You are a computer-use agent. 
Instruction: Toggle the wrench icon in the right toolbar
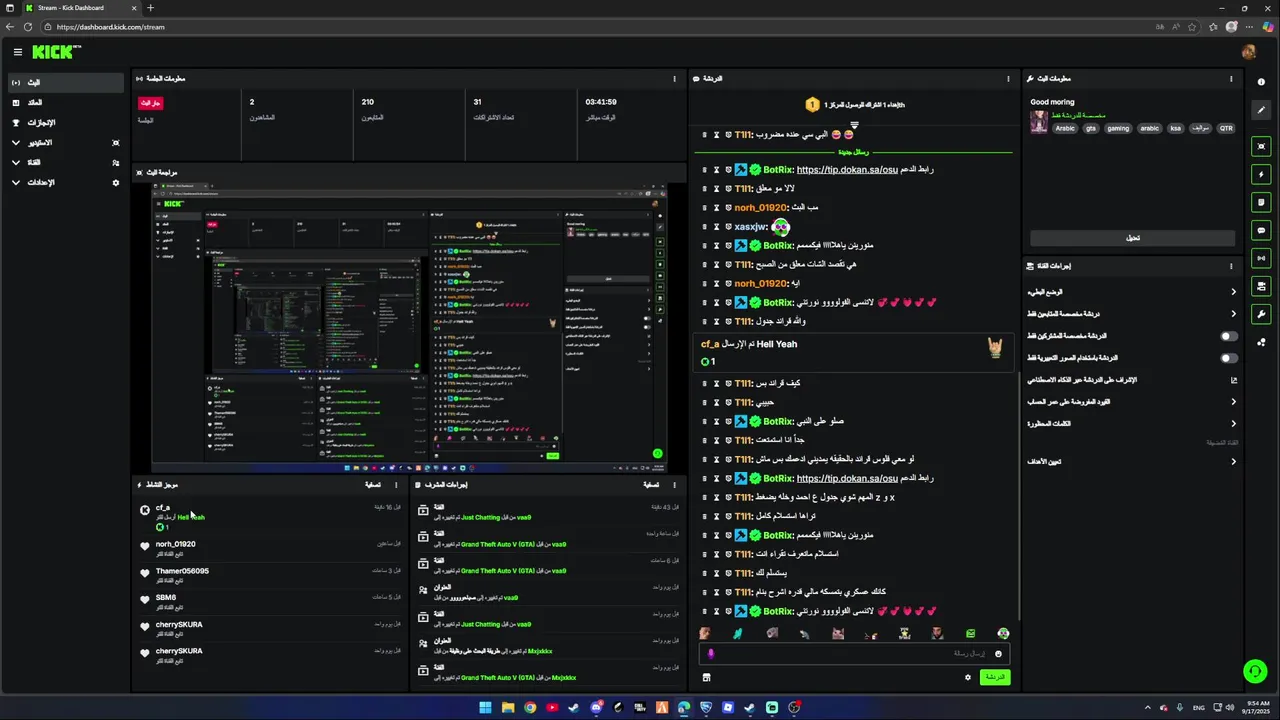tap(1261, 314)
